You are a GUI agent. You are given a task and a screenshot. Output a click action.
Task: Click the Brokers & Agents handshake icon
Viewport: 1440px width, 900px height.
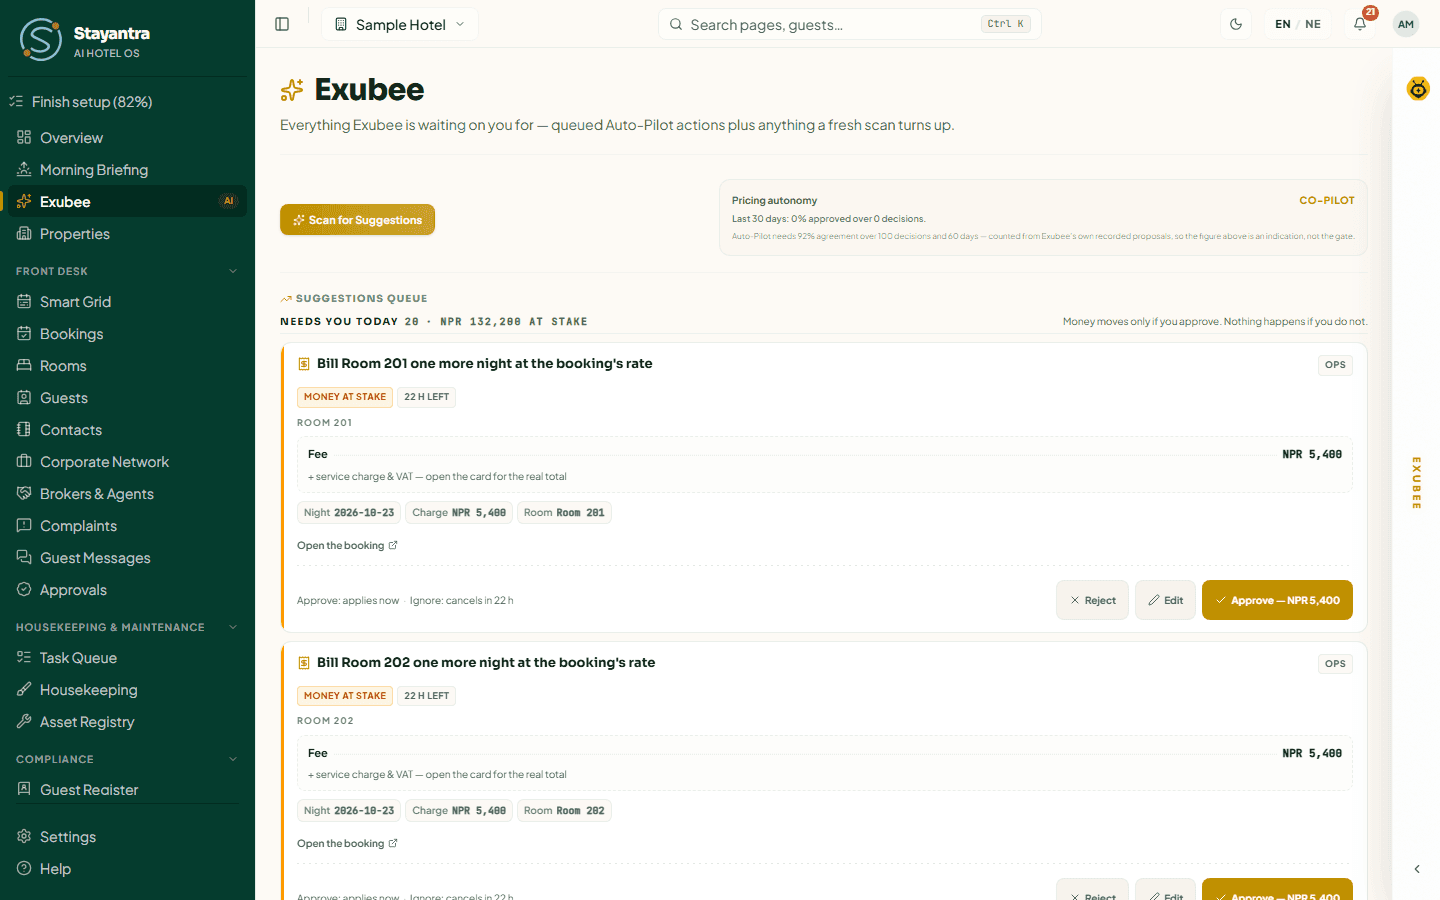(x=24, y=494)
